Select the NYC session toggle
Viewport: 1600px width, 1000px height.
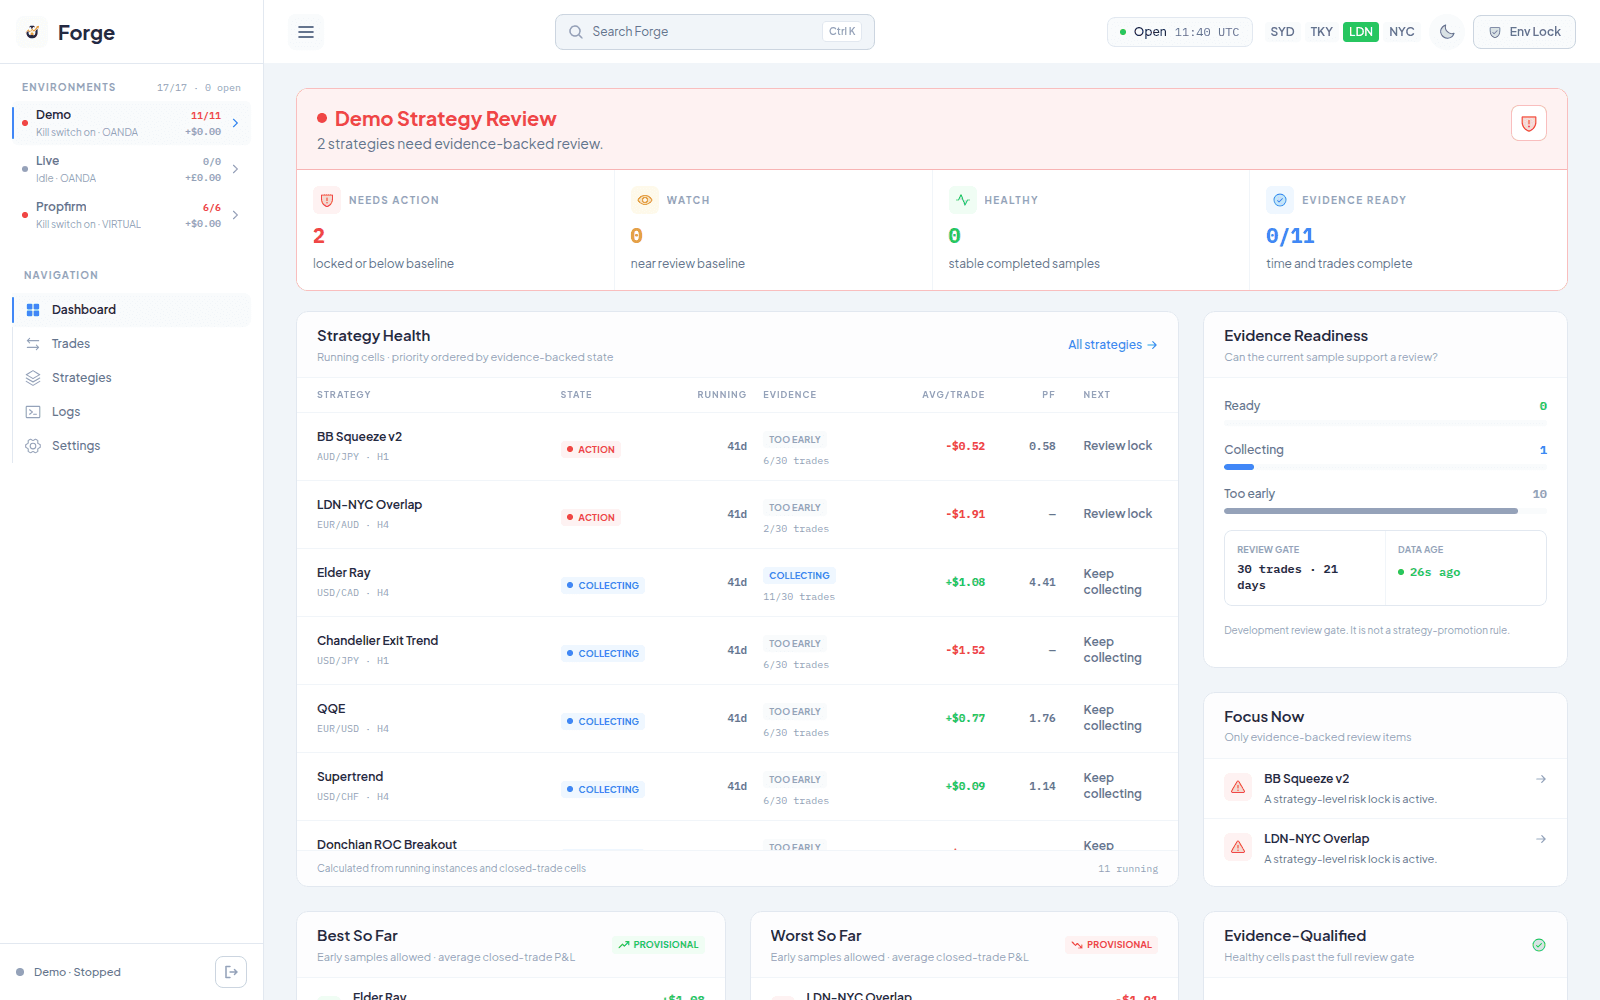coord(1402,32)
